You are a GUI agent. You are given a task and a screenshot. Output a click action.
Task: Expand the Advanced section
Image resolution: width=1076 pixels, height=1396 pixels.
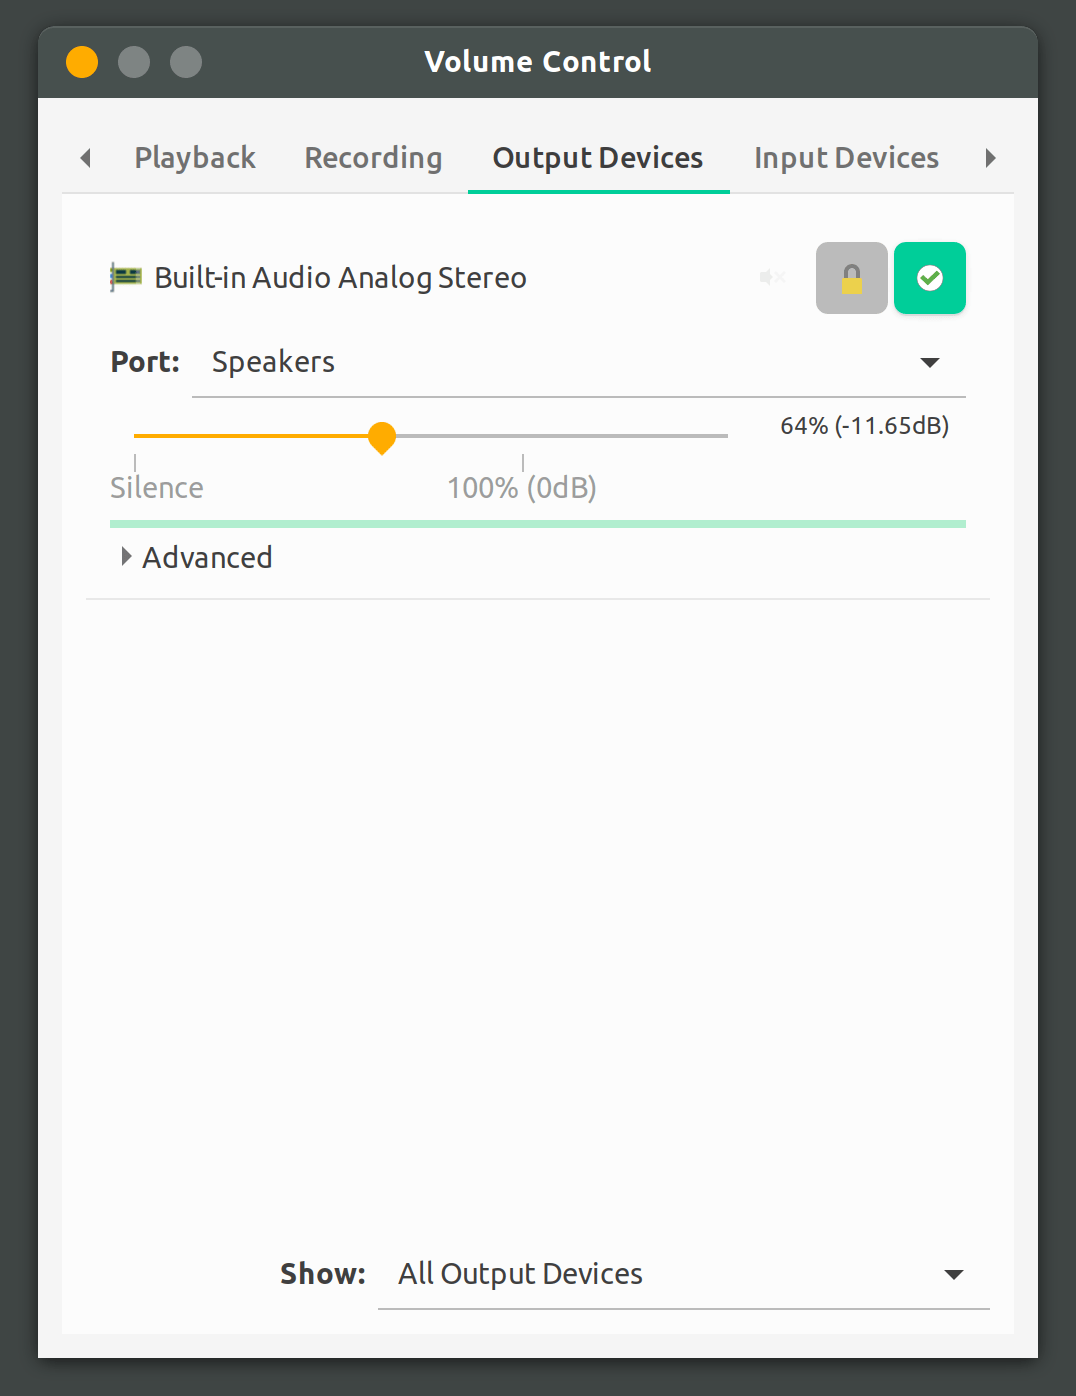coord(196,557)
